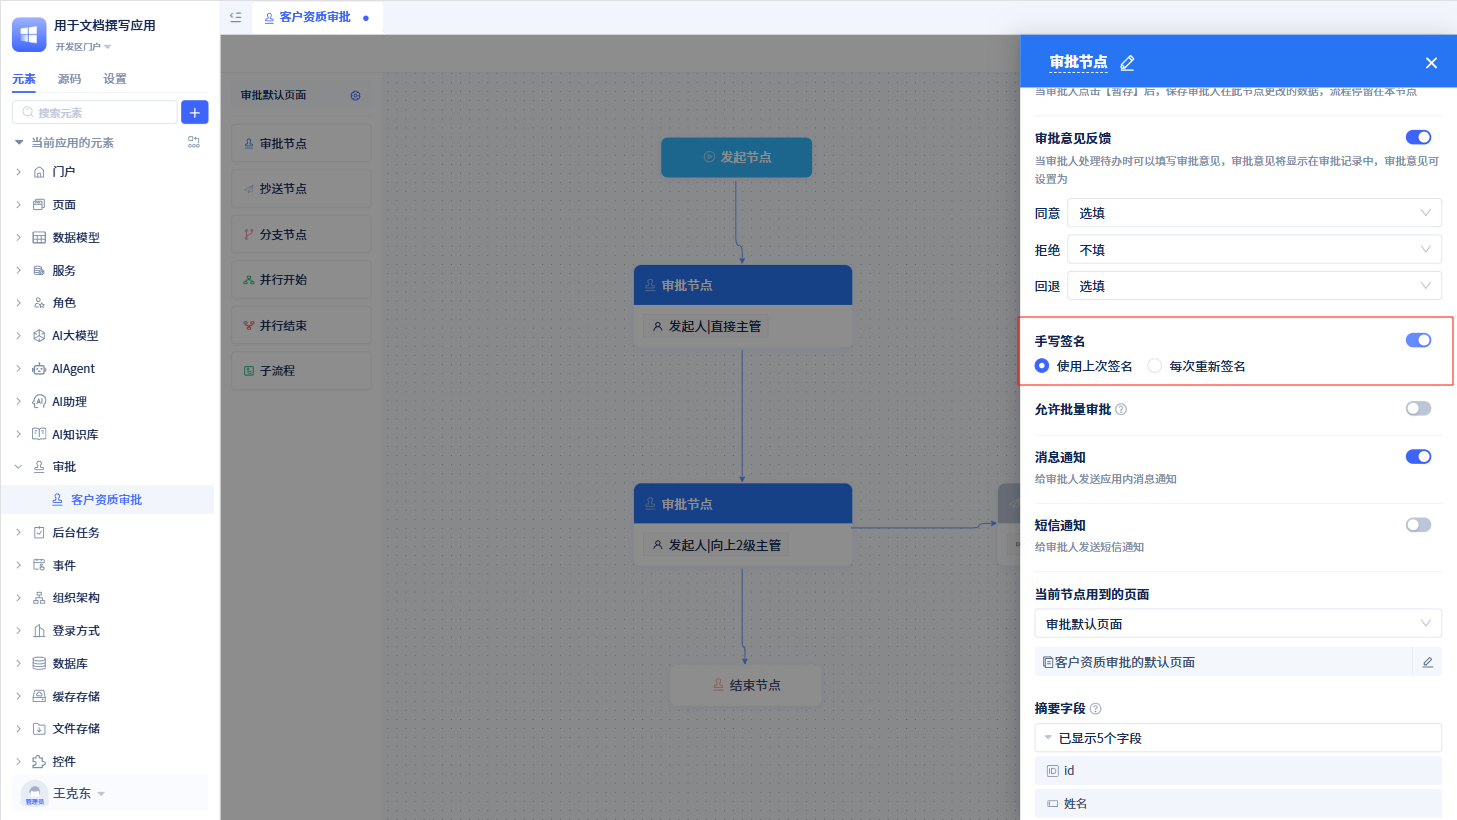Click the 数据模型 table icon
The height and width of the screenshot is (820, 1457).
tap(39, 238)
